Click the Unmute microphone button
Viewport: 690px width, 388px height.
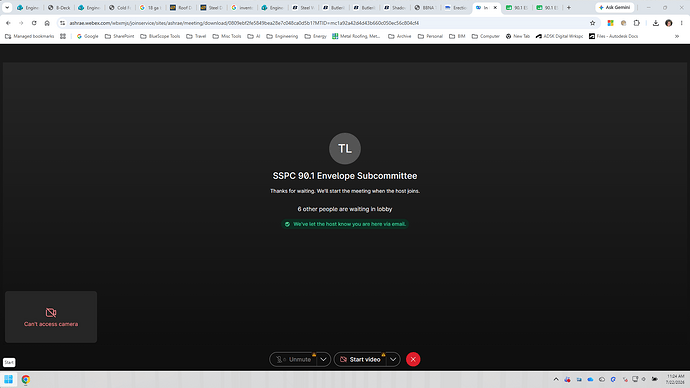click(294, 359)
